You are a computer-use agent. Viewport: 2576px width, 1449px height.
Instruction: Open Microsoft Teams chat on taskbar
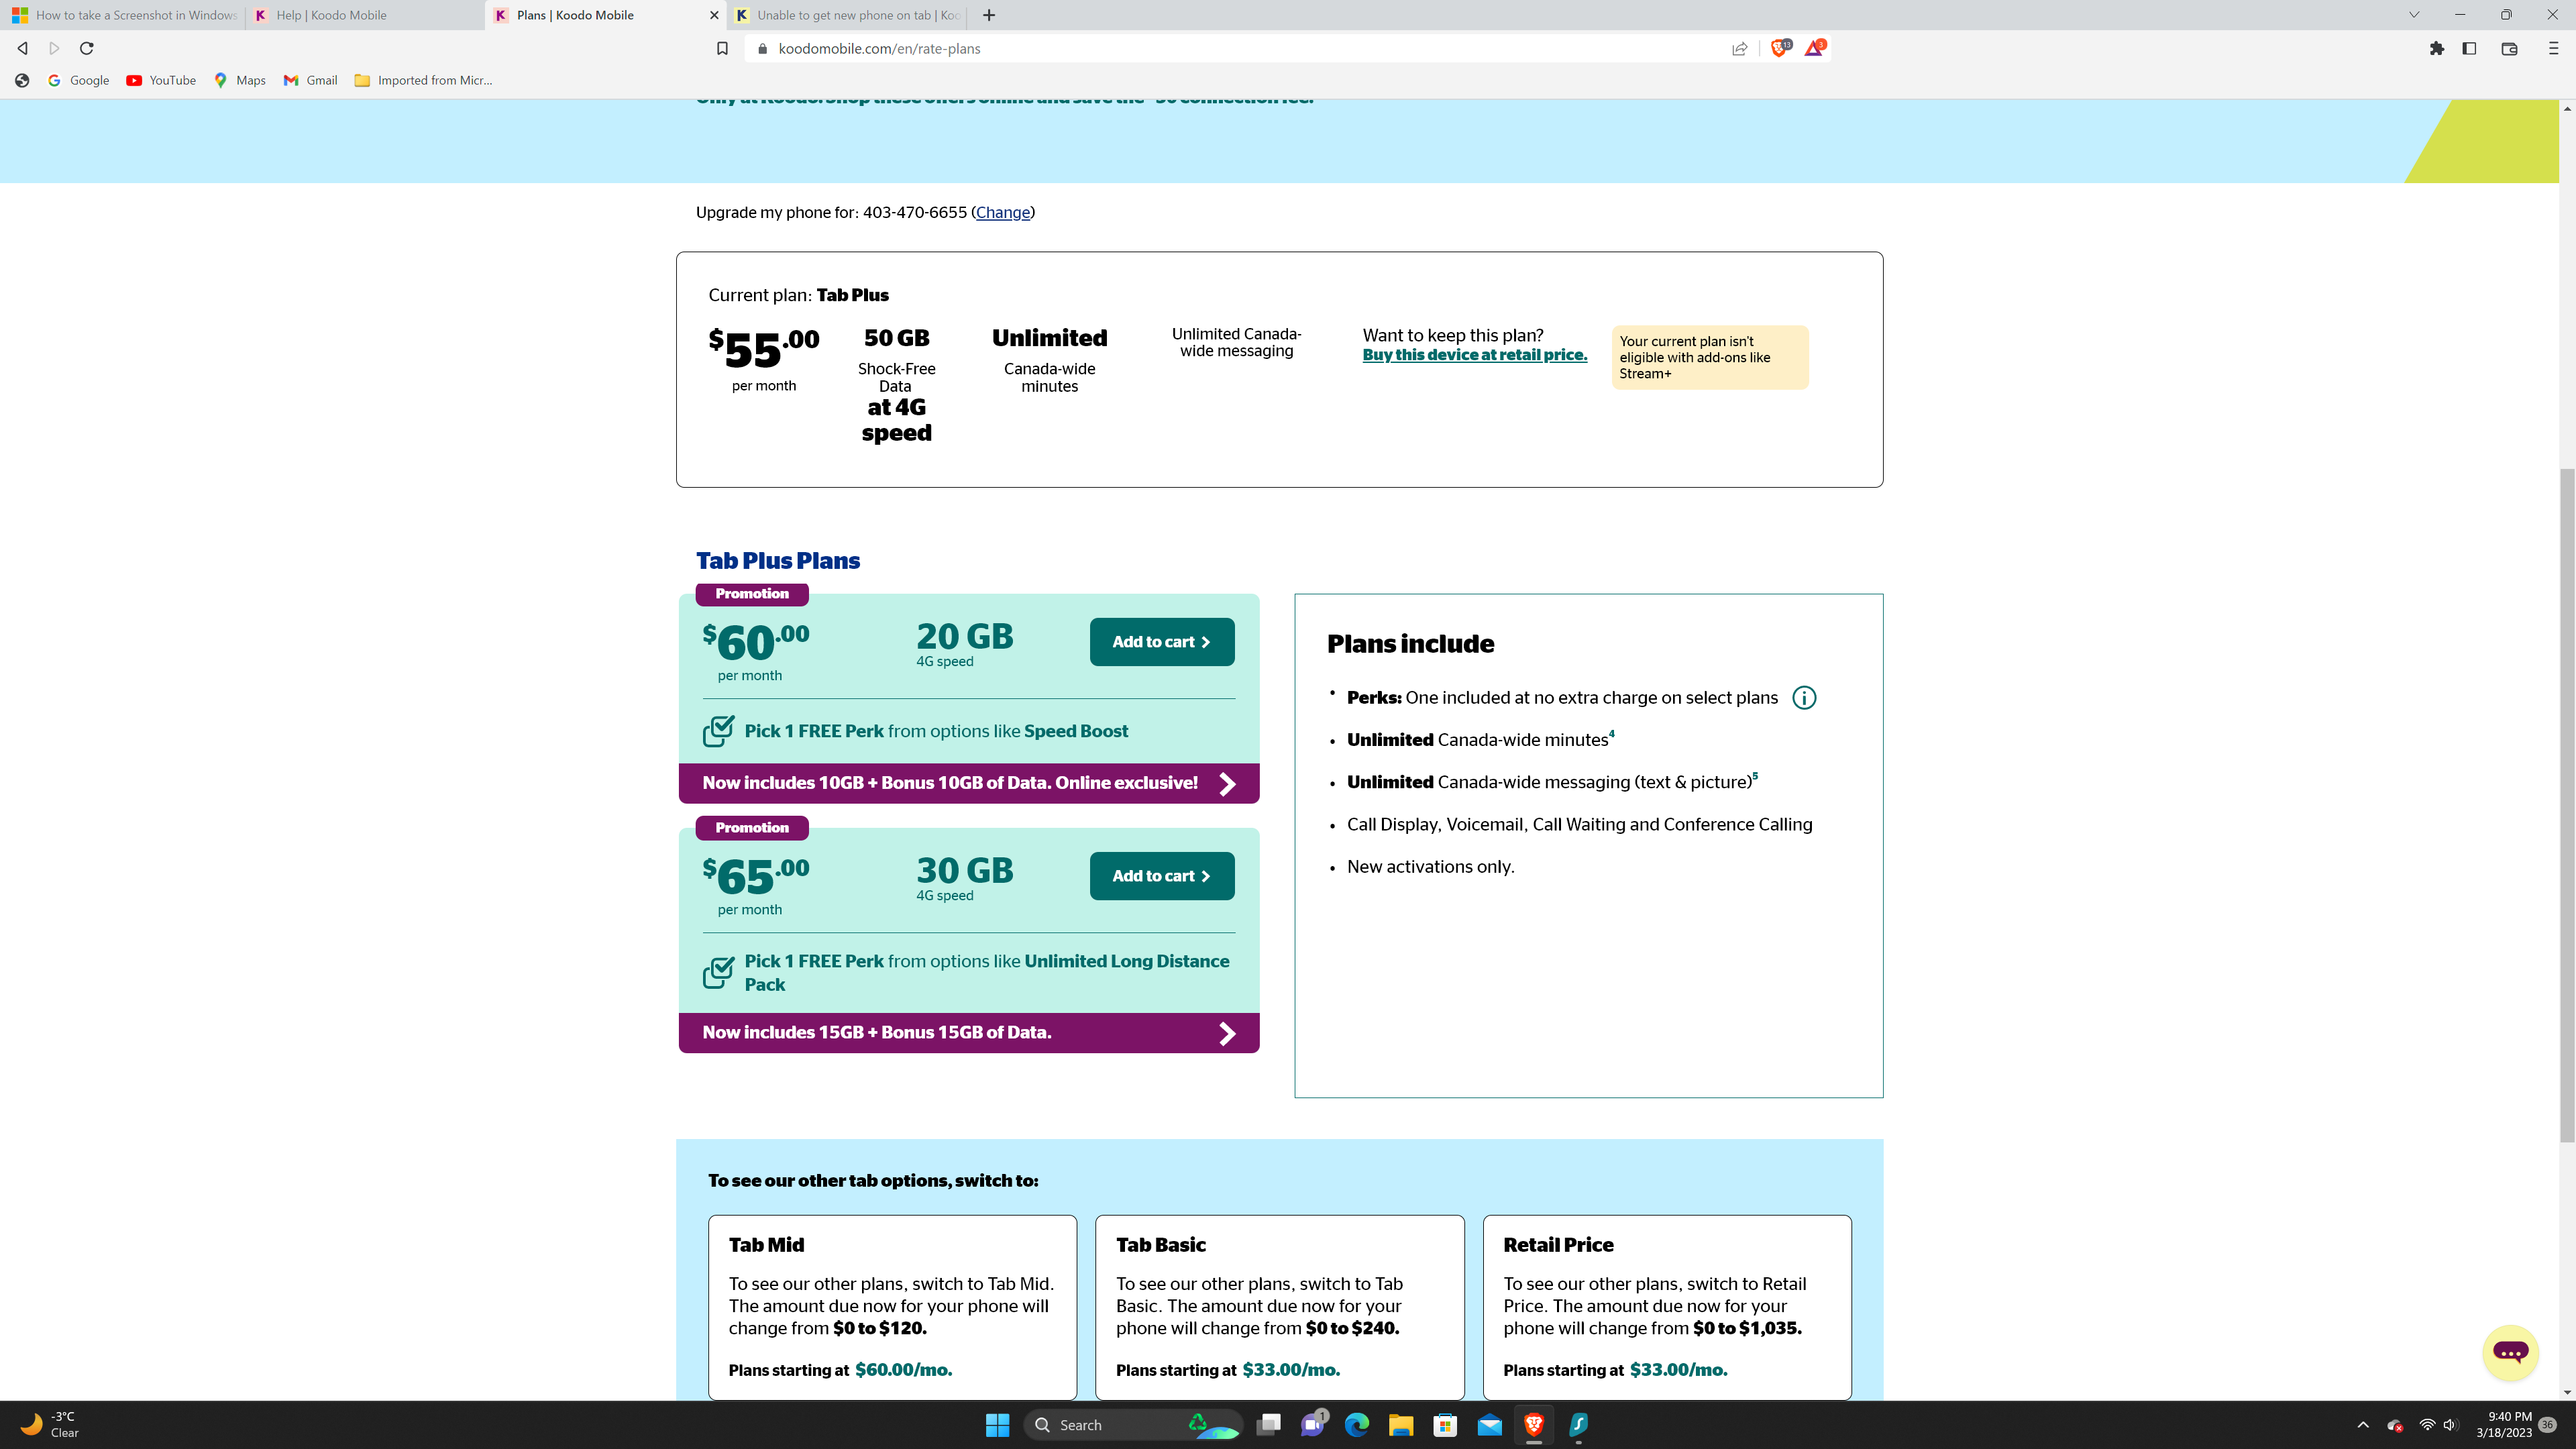pos(1313,1425)
